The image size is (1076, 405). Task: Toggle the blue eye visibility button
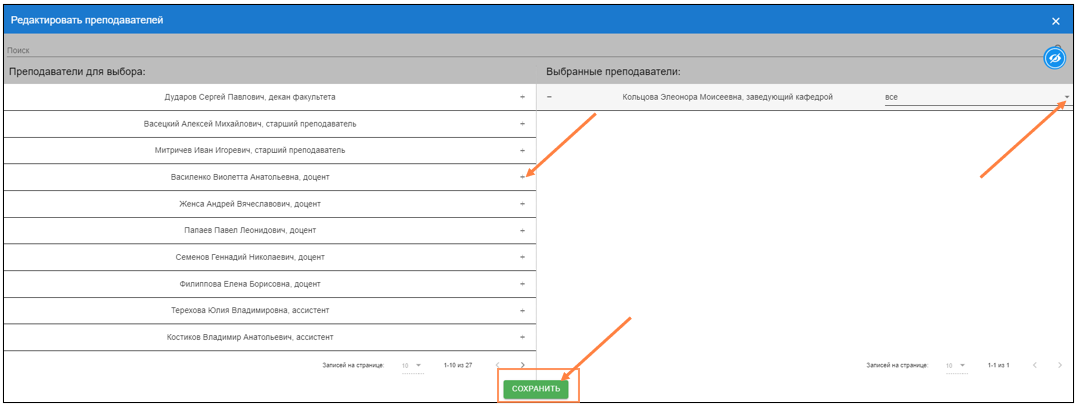[1054, 59]
